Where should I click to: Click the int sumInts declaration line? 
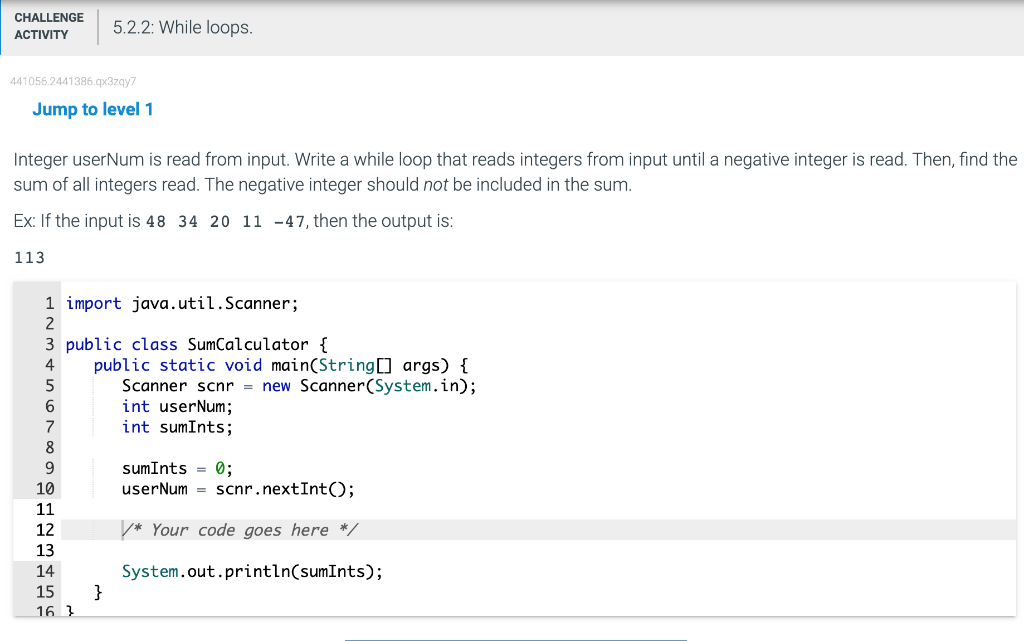177,427
